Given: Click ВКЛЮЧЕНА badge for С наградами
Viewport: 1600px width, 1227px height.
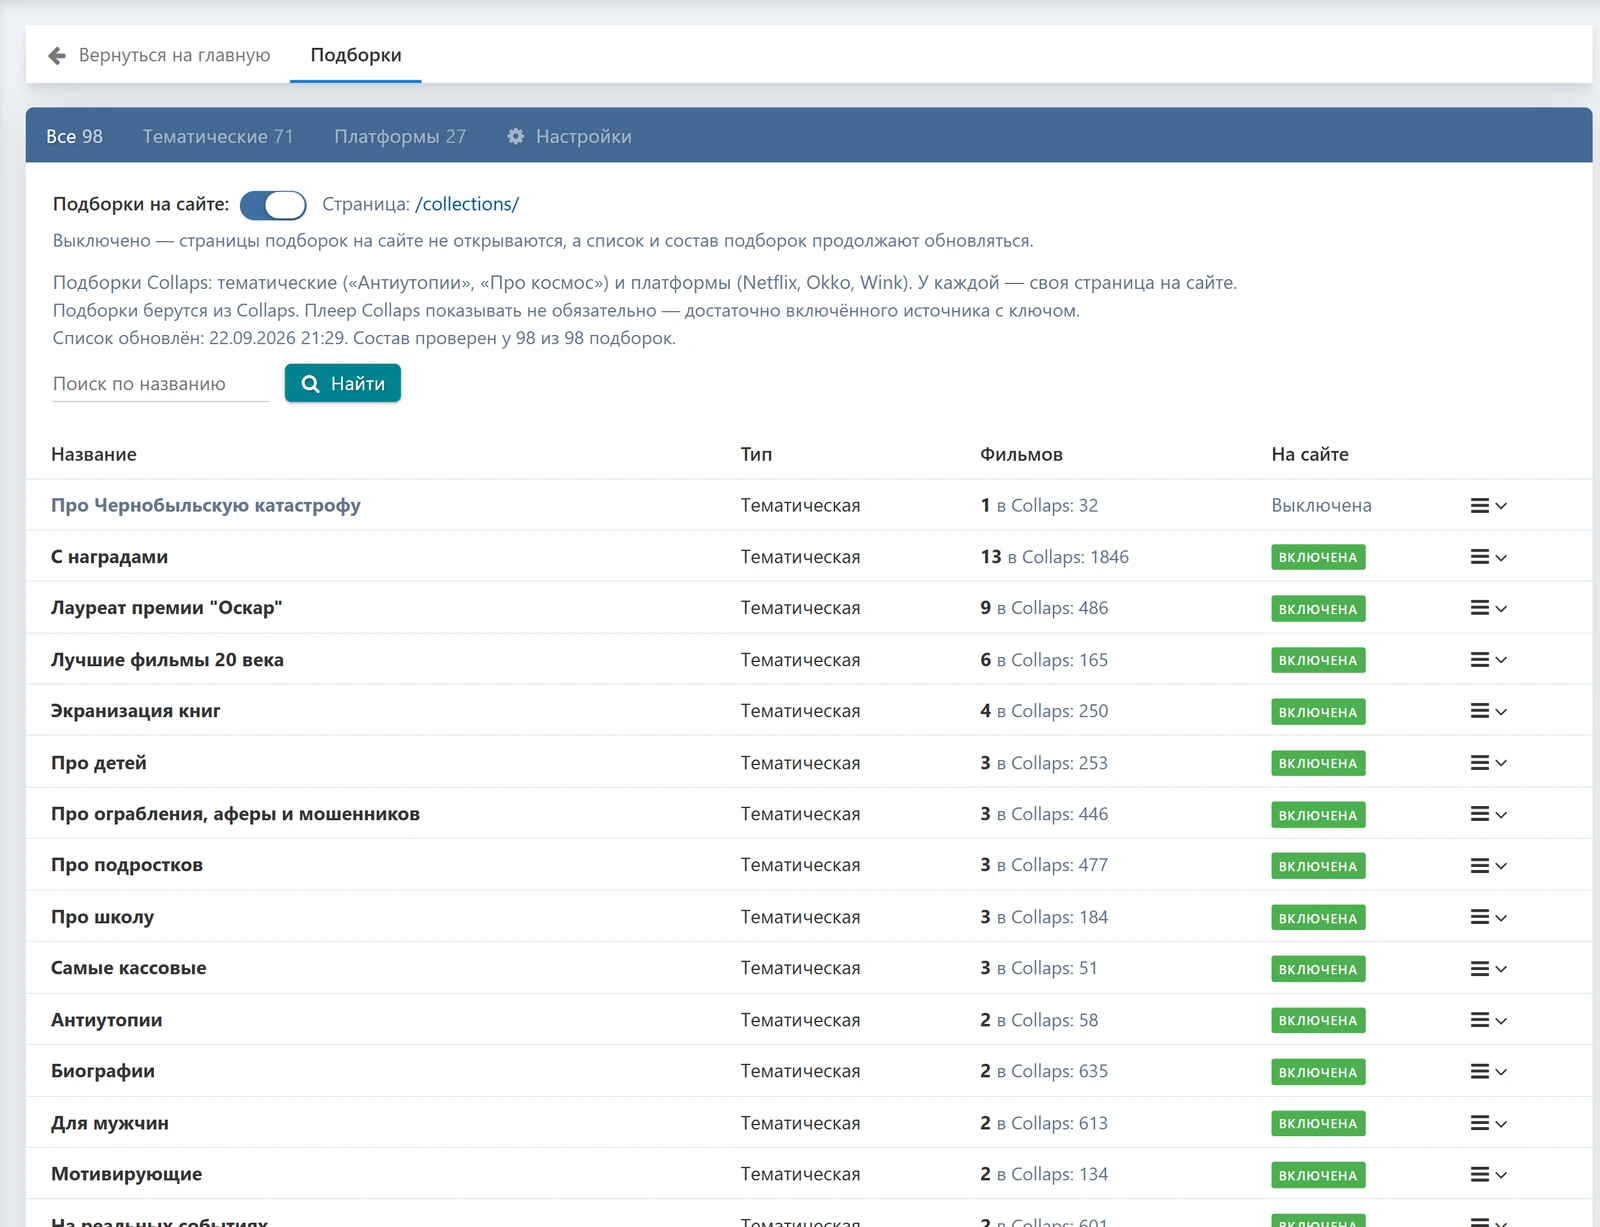Looking at the screenshot, I should click(x=1318, y=557).
